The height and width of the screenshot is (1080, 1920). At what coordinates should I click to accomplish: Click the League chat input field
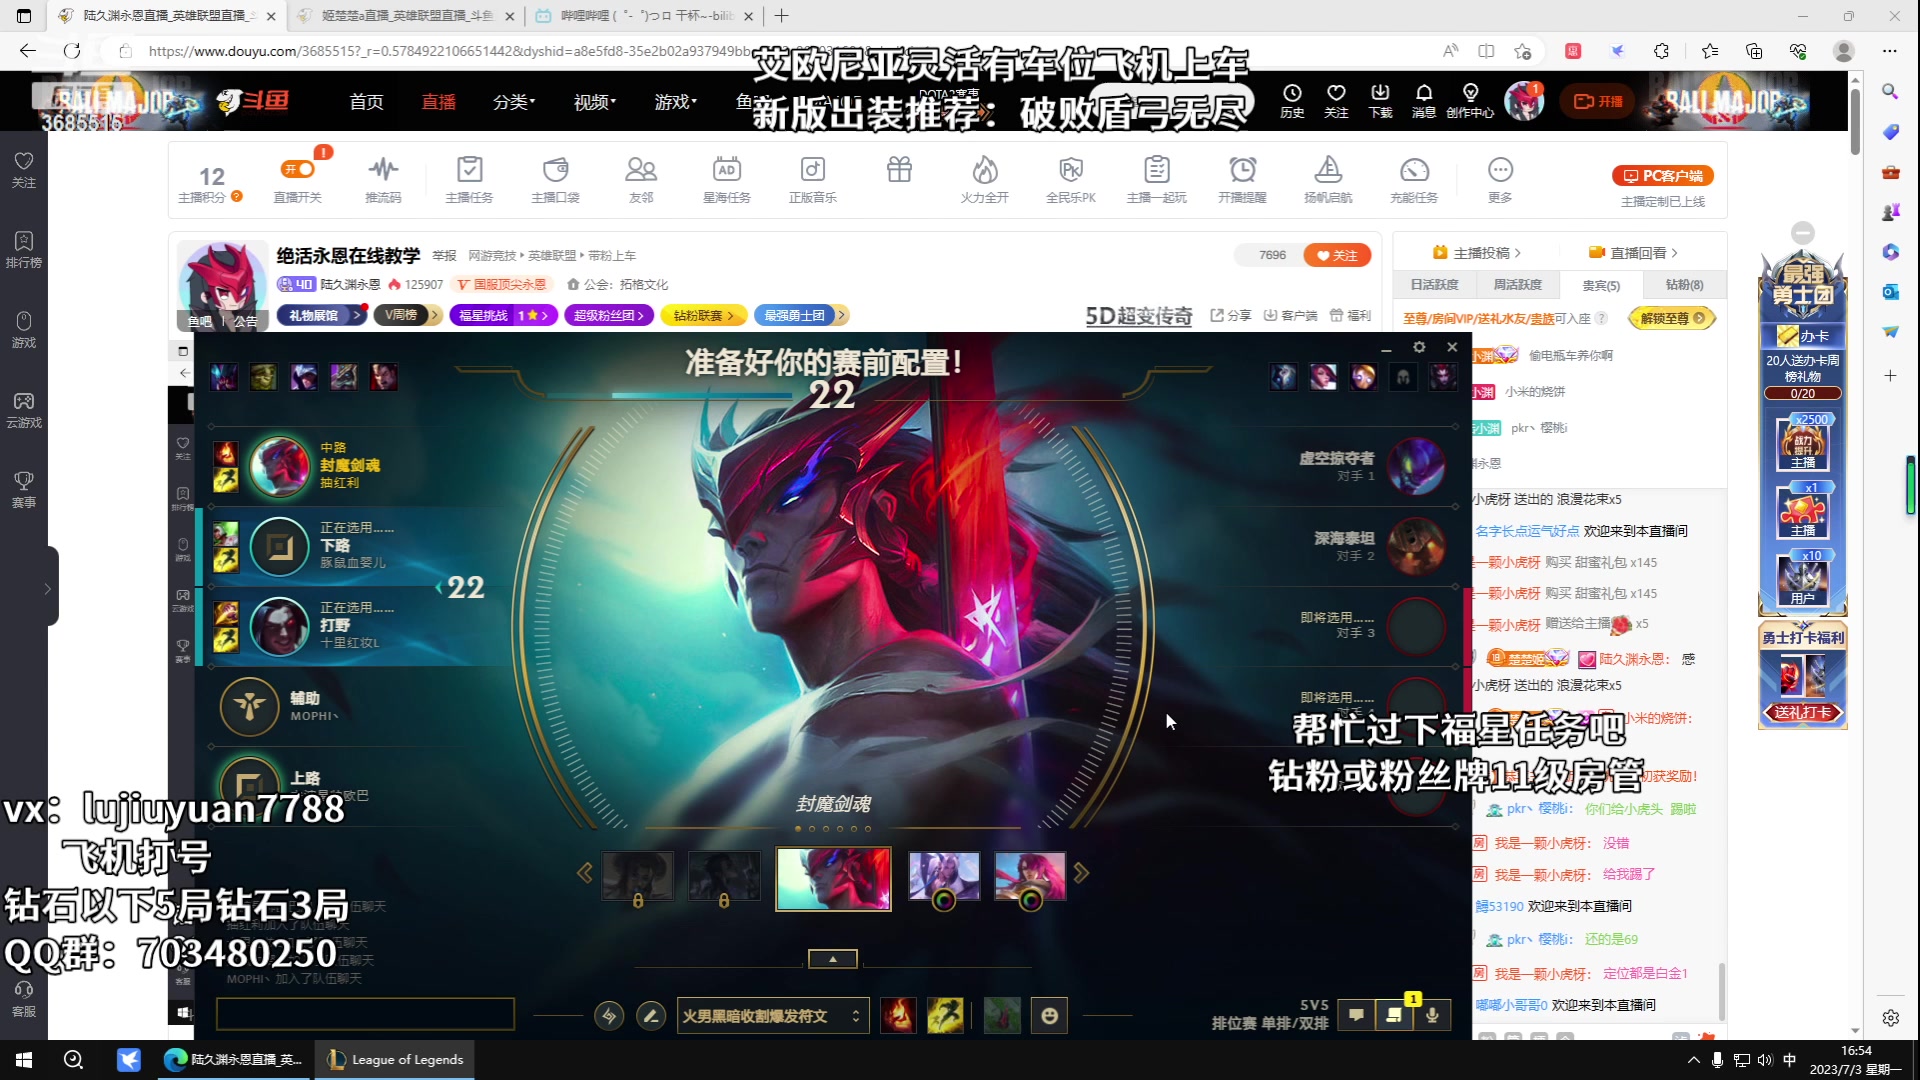coord(365,1014)
